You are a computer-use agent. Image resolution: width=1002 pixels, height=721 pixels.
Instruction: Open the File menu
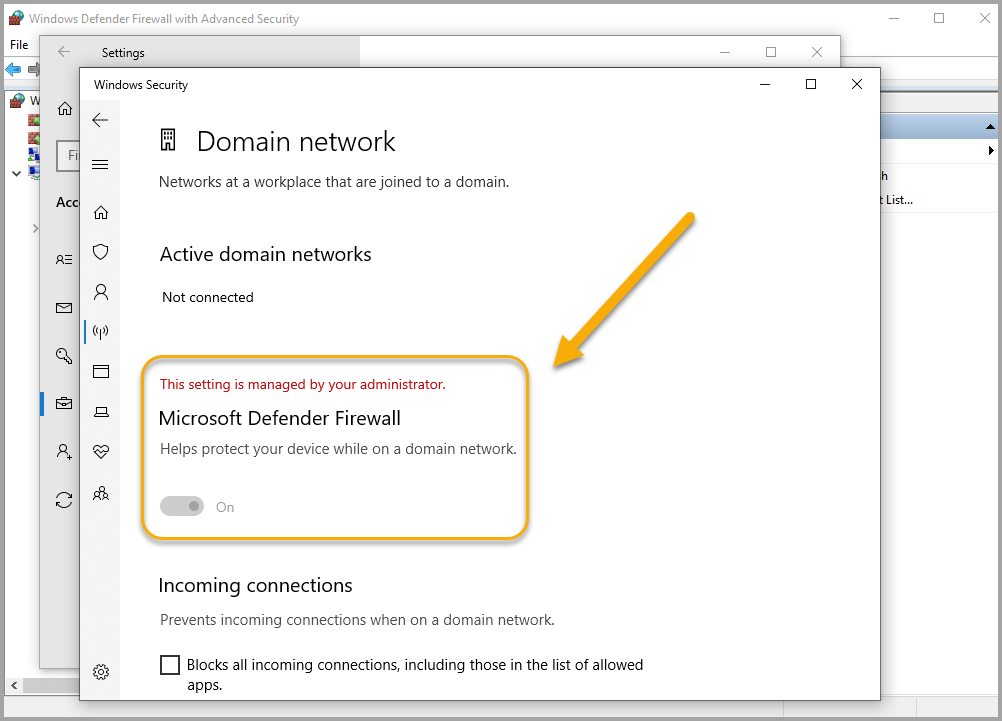19,45
